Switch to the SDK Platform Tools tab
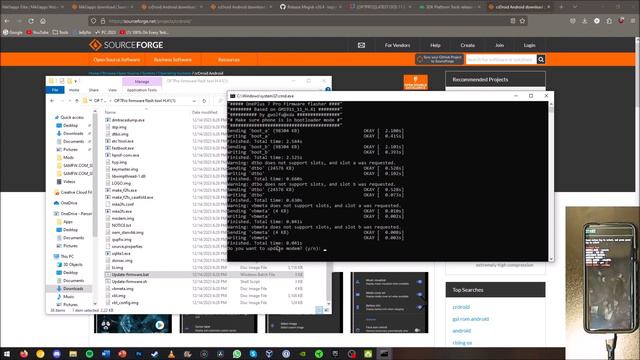Image resolution: width=640 pixels, height=360 pixels. point(449,7)
